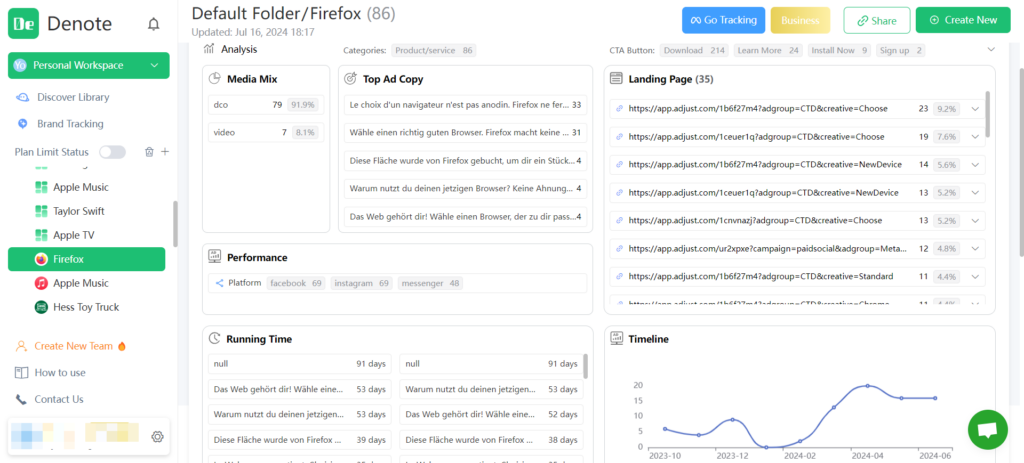Click dco 79 media mix row
Viewport: 1024px width, 463px height.
(266, 104)
